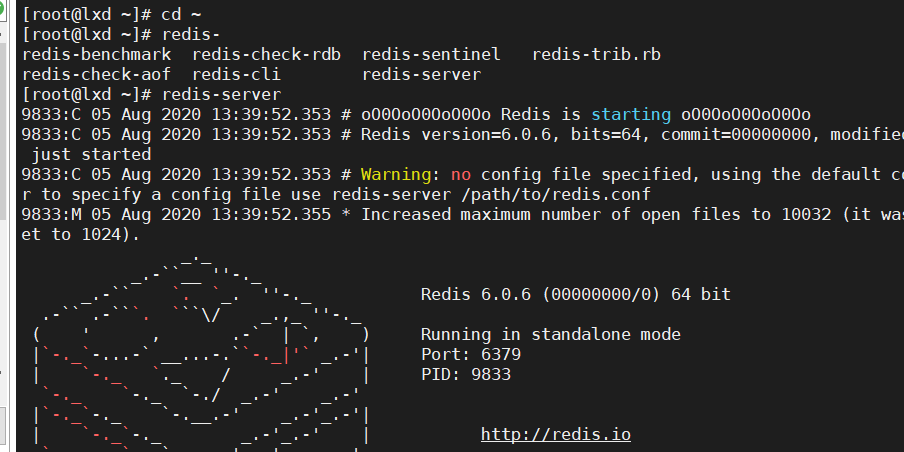This screenshot has width=904, height=452.
Task: Click the 'just started' log line
Action: click(x=91, y=155)
